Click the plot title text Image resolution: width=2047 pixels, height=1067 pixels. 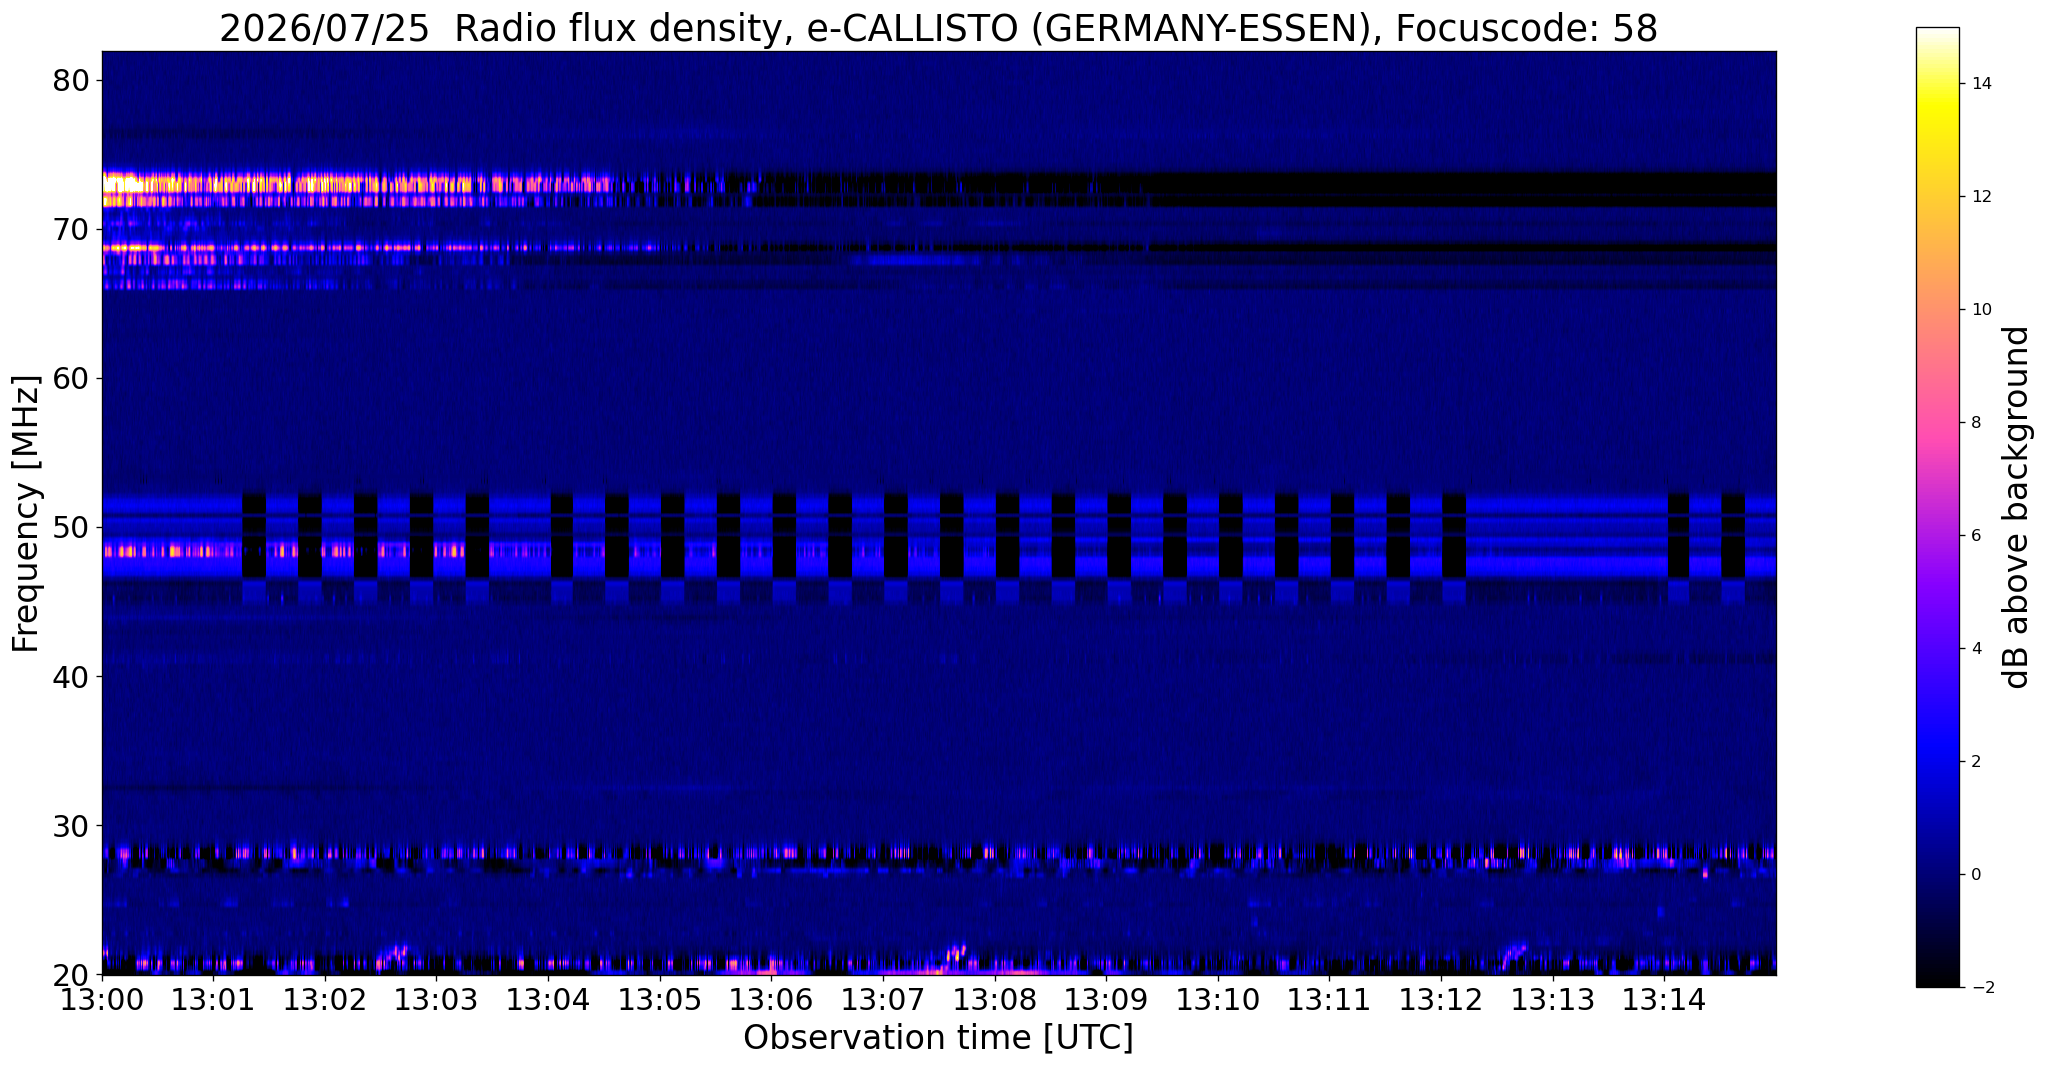point(938,28)
